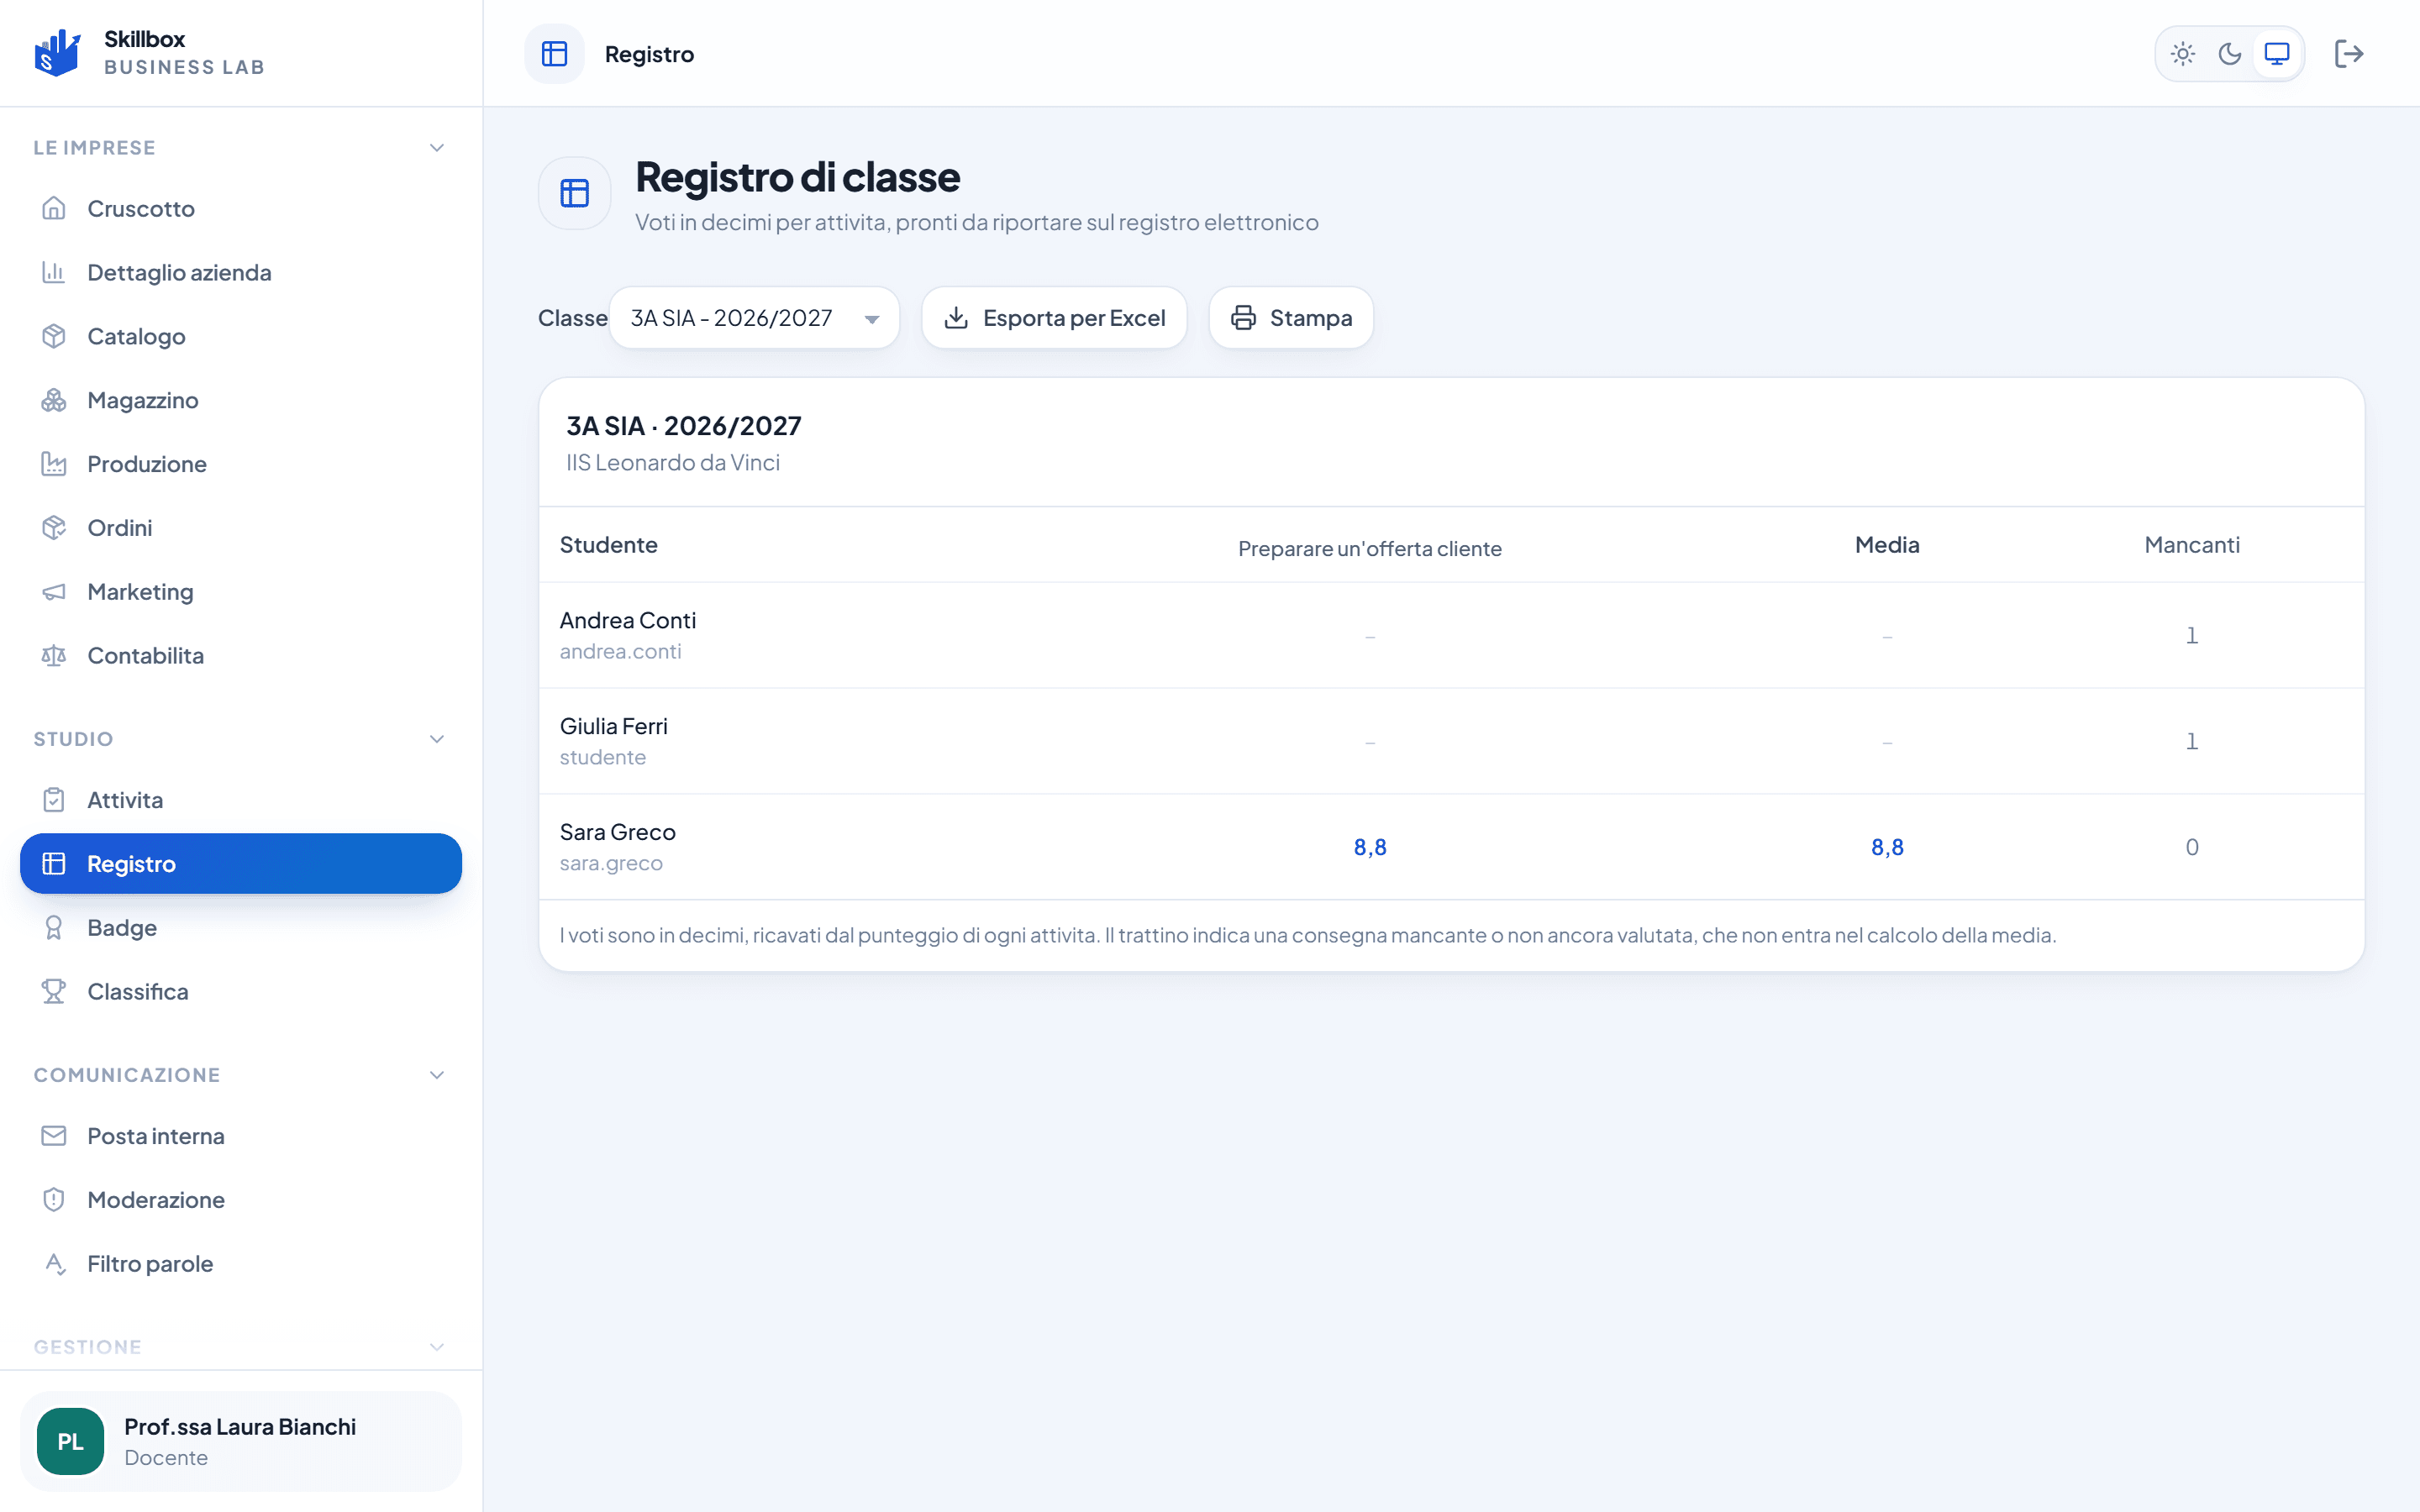2420x1512 pixels.
Task: Click the Ordini package icon
Action: point(54,528)
